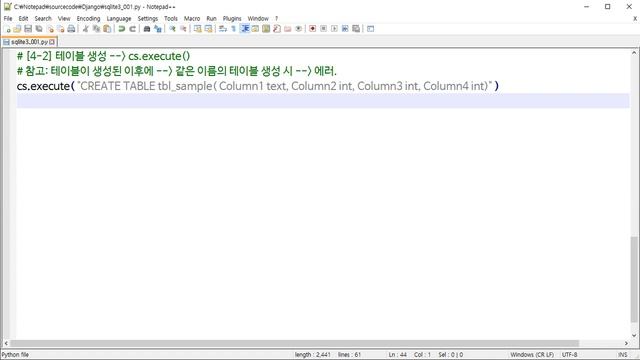640x360 pixels.
Task: Click the Save All toolbar icon
Action: 39,29
